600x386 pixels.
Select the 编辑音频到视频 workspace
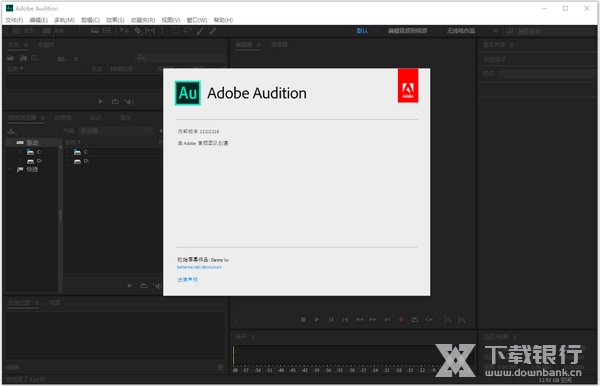pos(408,31)
